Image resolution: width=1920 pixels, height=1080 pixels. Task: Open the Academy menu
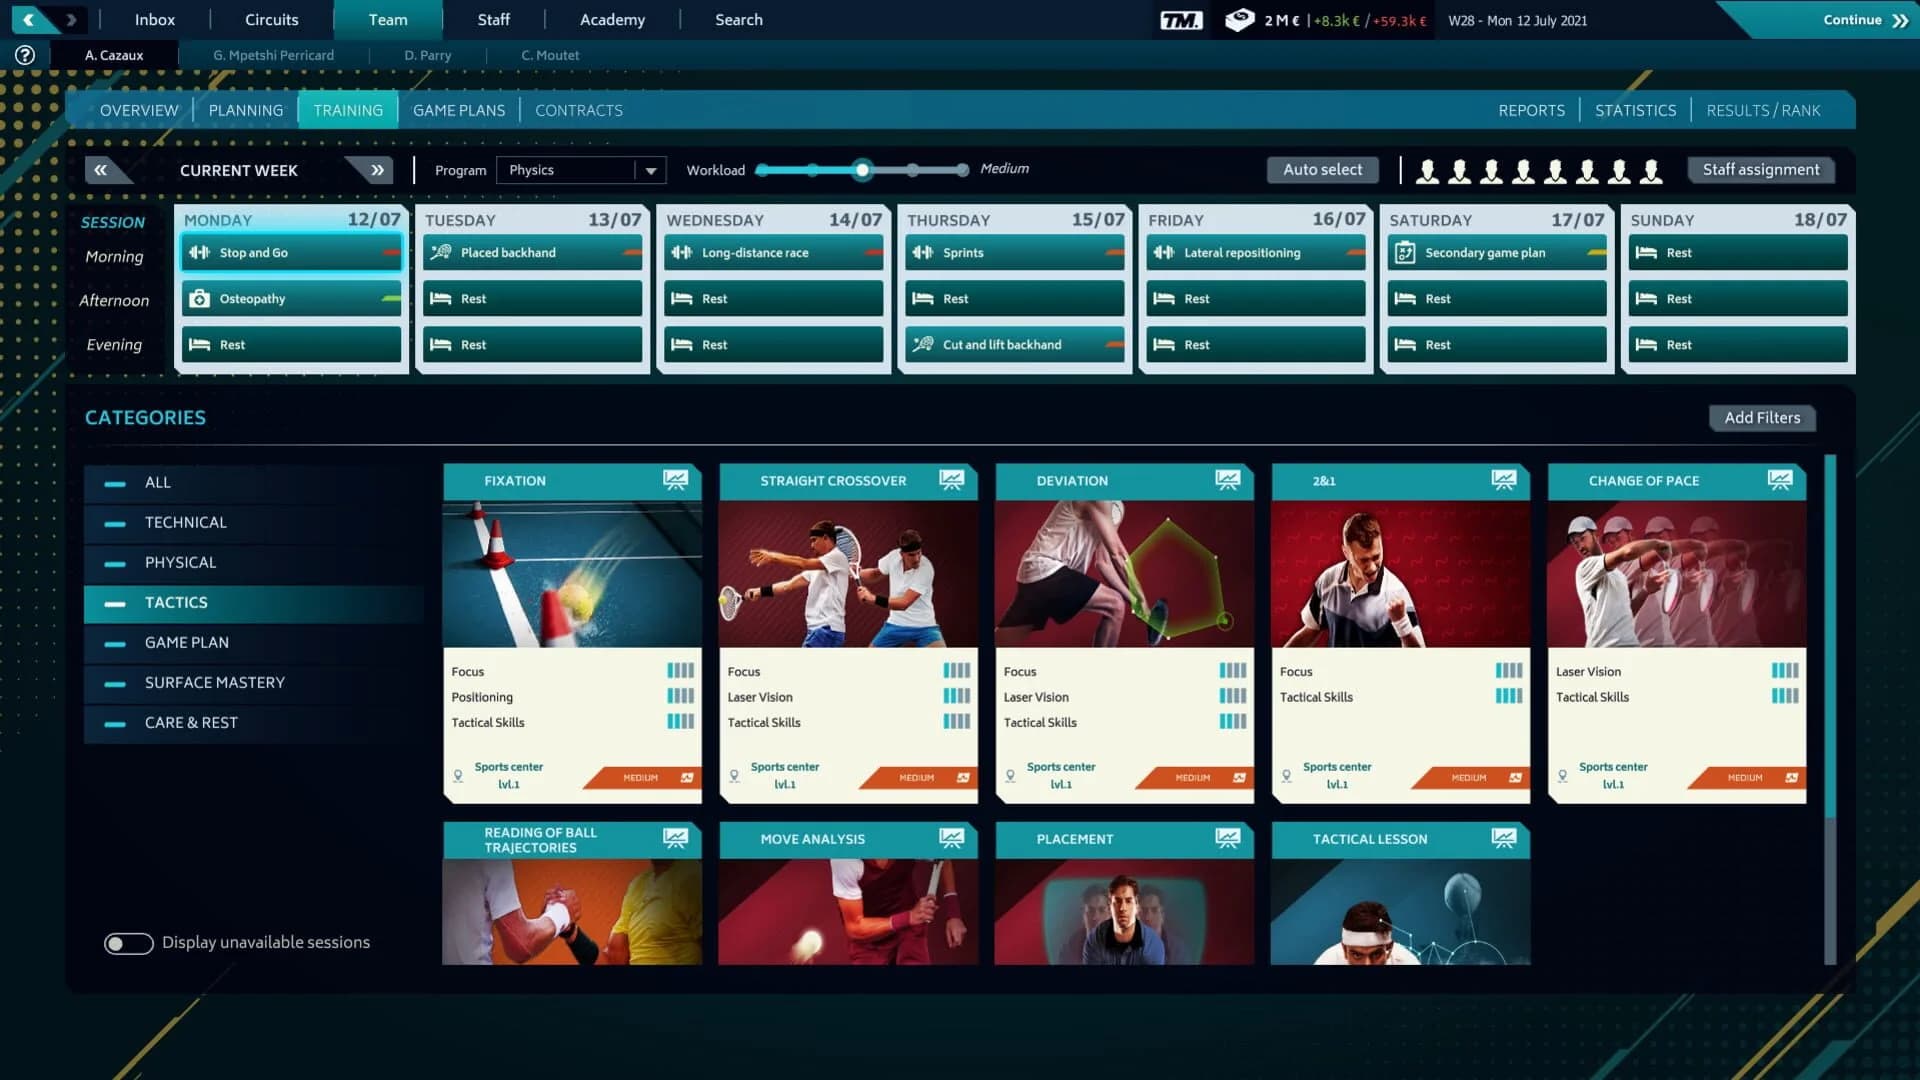point(612,19)
